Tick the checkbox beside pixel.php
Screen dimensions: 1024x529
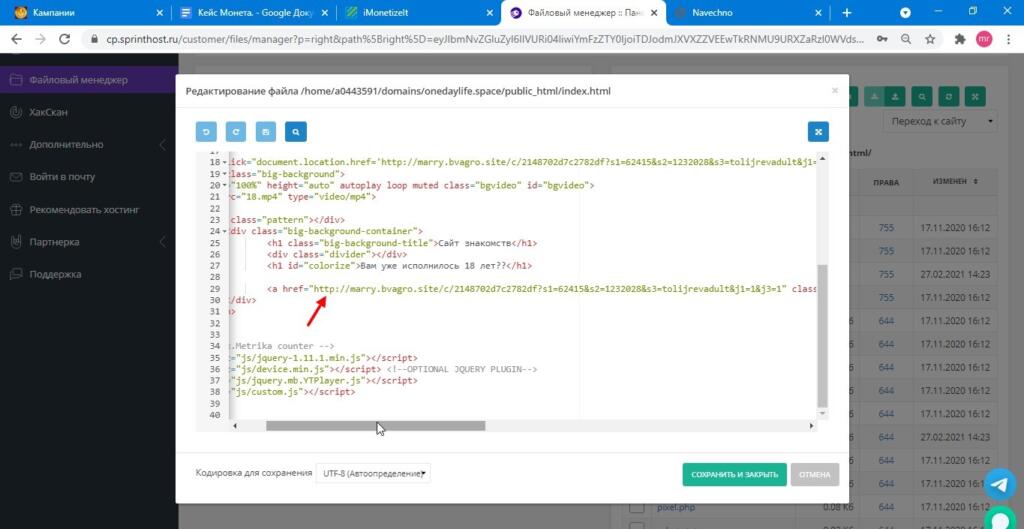[x=636, y=508]
